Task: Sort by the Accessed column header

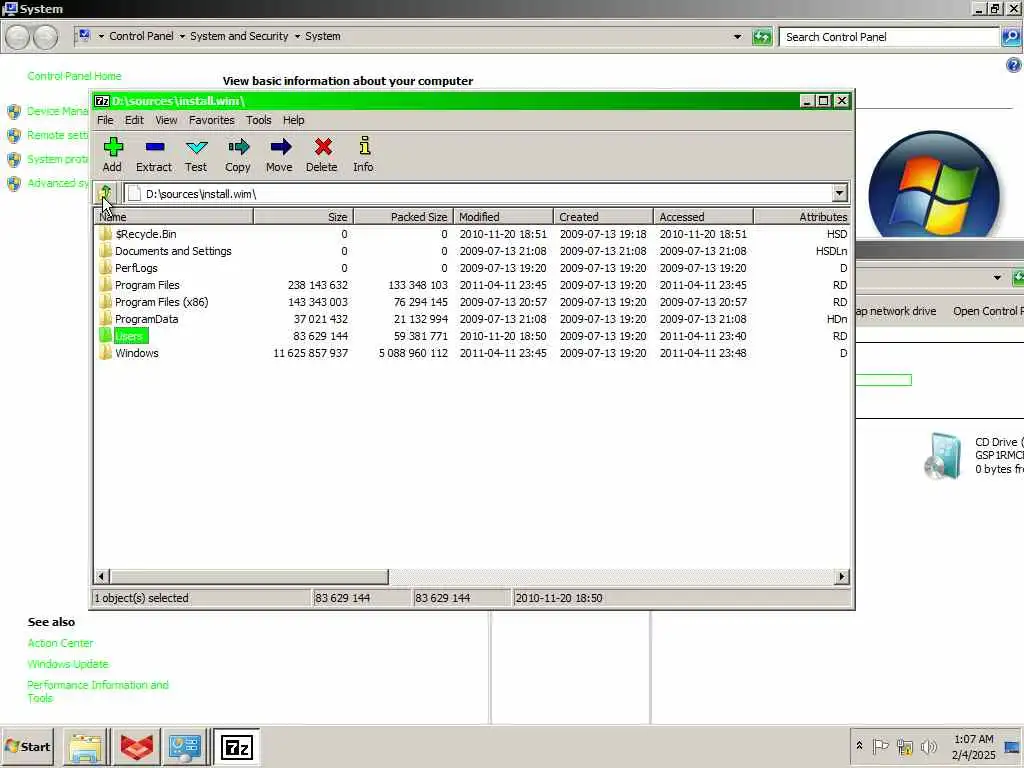Action: click(x=703, y=217)
